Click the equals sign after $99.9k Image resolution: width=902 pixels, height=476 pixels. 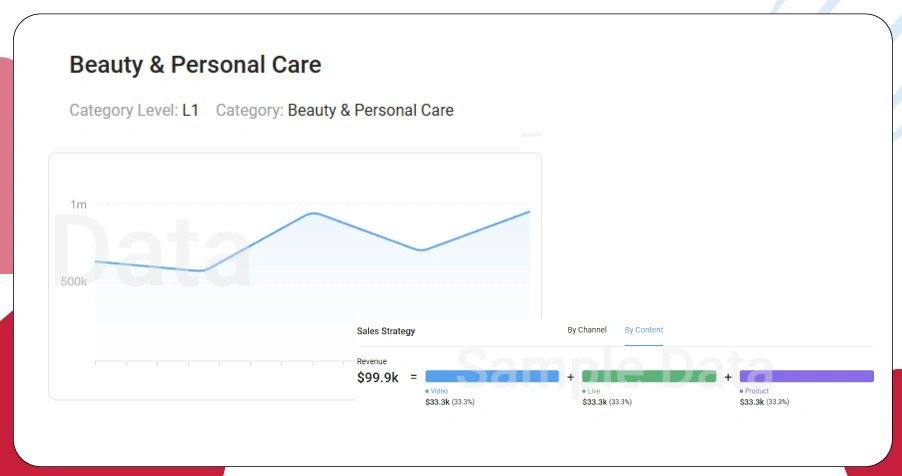point(413,377)
